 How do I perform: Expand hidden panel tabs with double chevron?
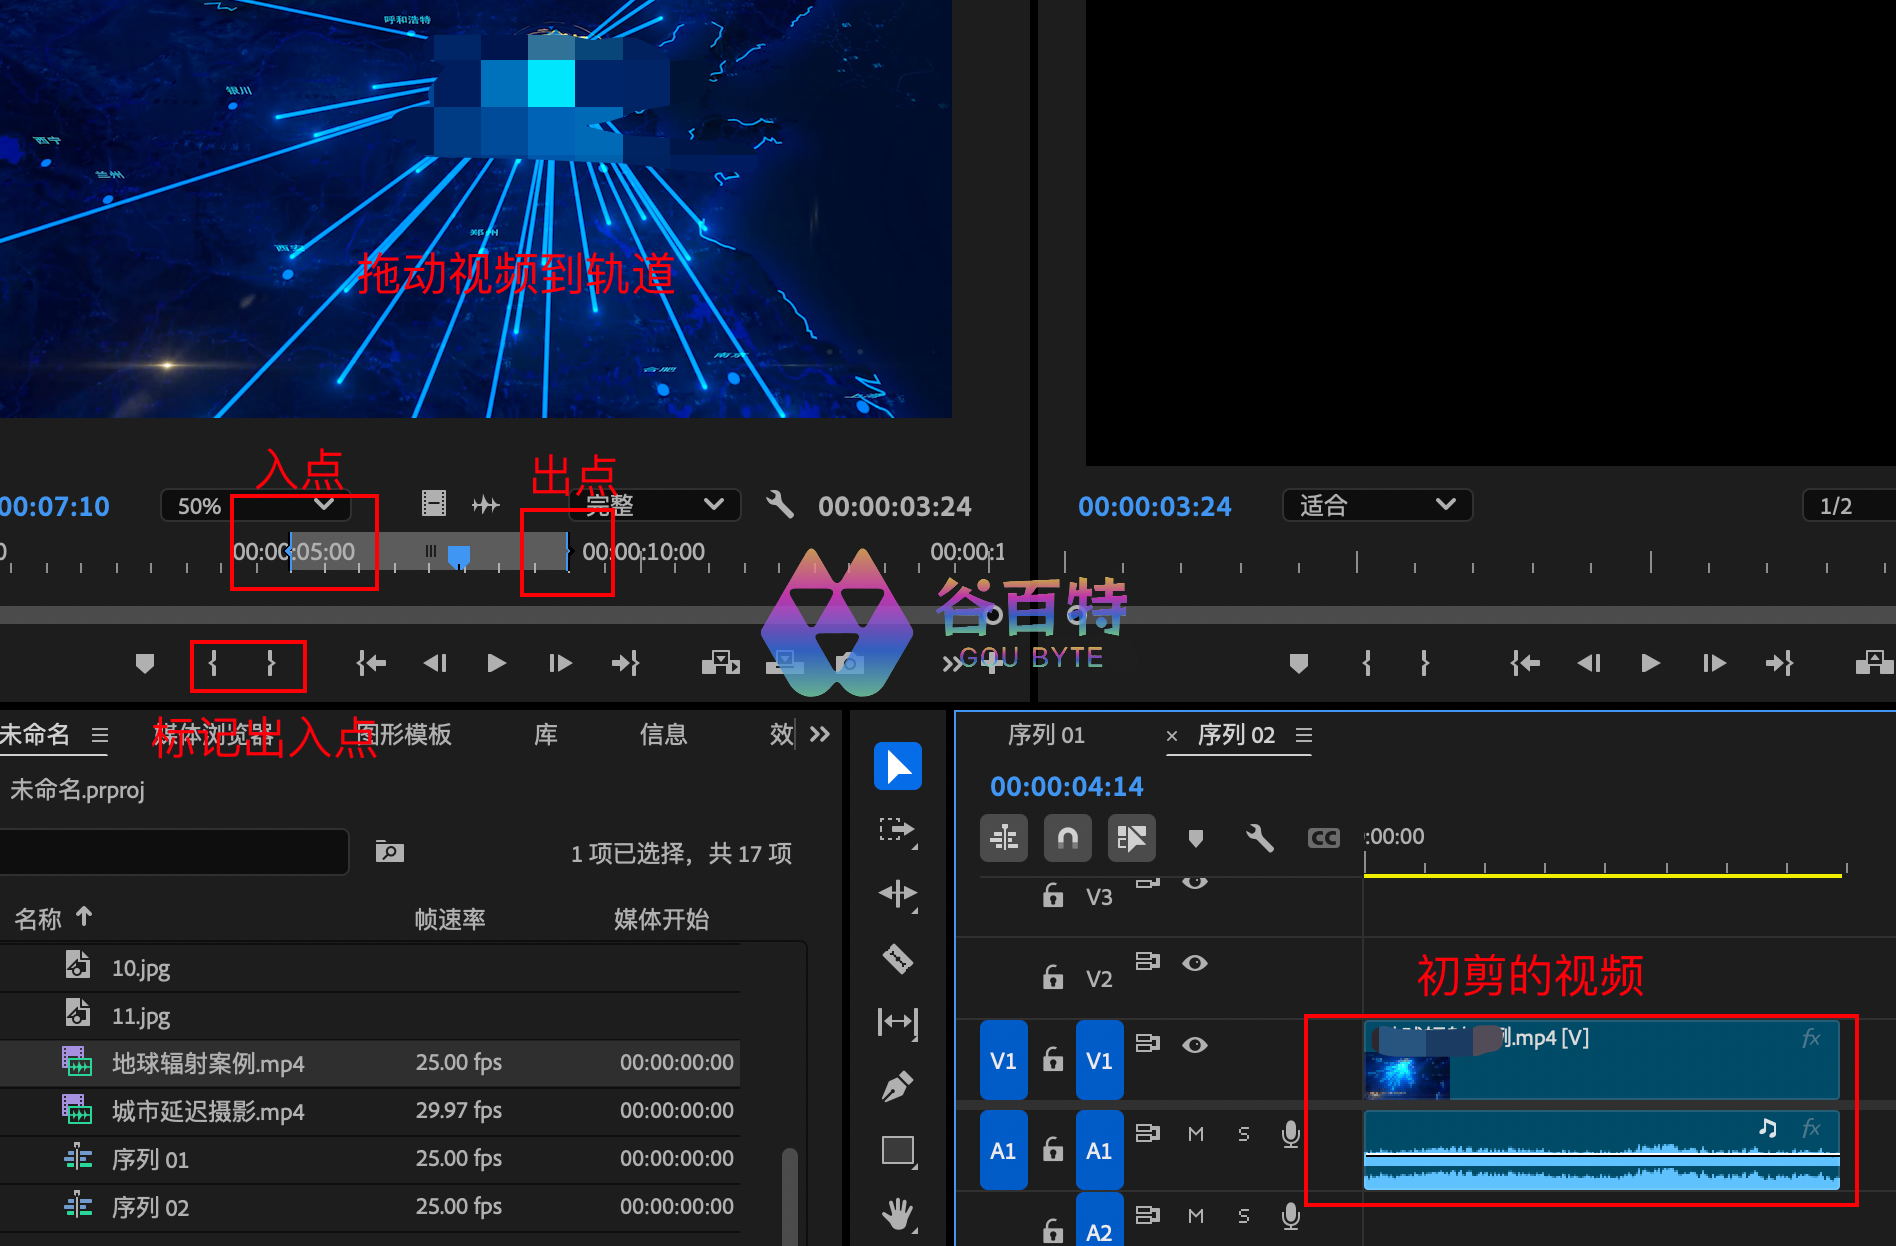[x=820, y=735]
